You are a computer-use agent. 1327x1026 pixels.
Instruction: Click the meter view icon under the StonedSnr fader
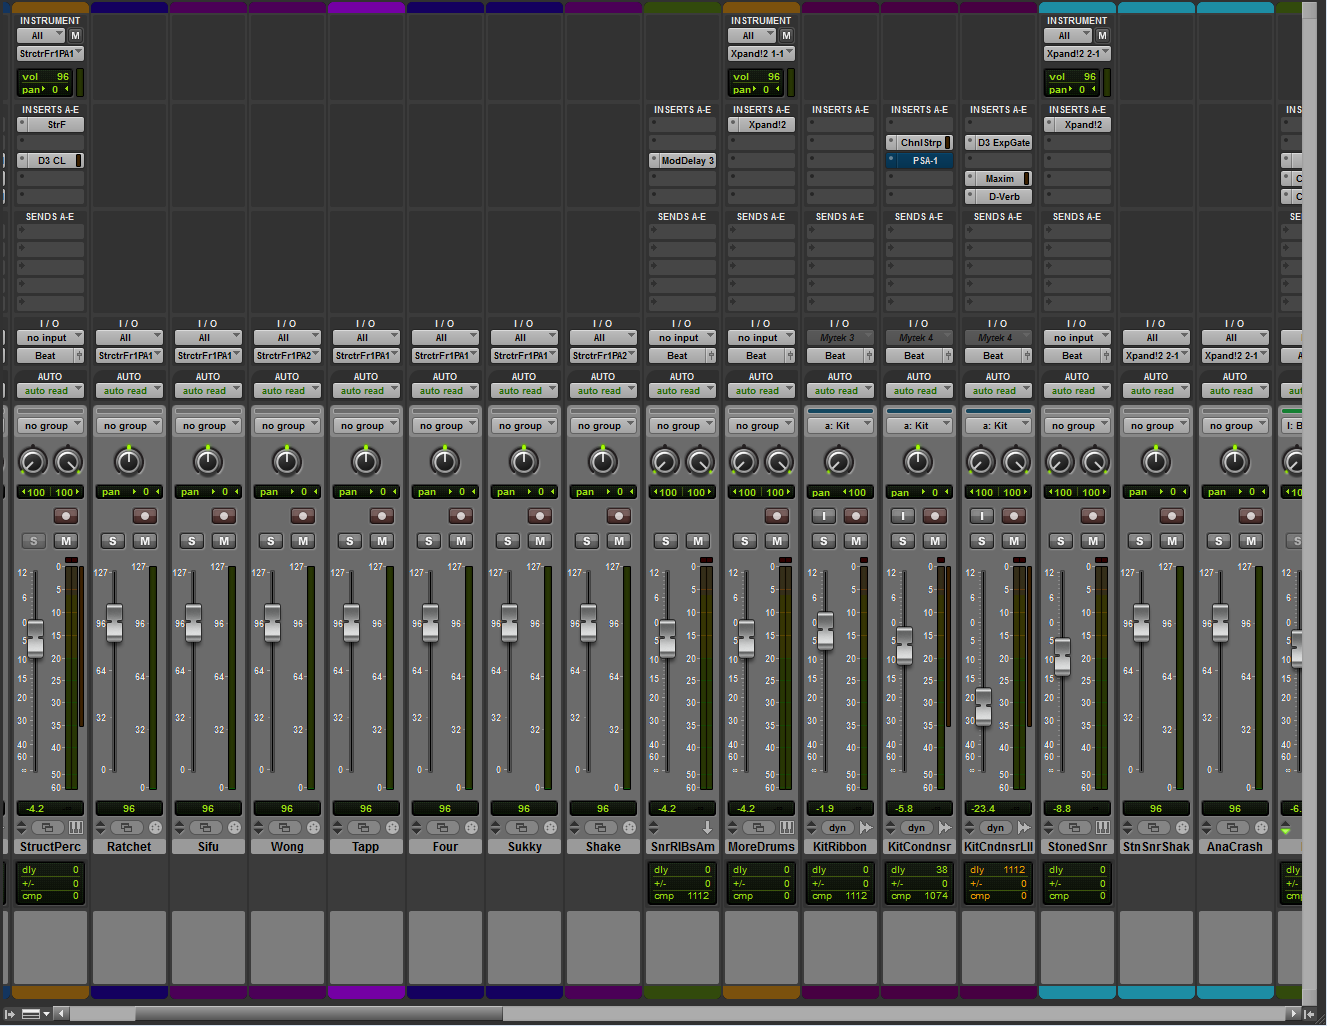[x=1103, y=827]
